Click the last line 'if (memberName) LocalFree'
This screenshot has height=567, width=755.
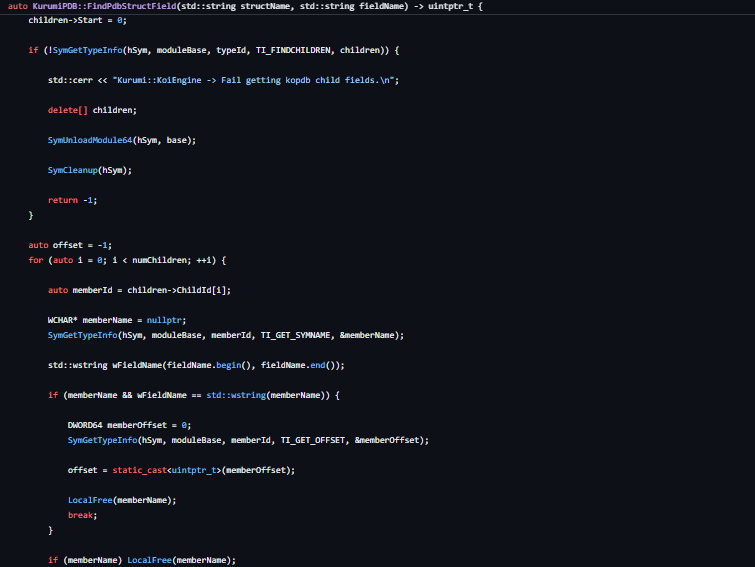coord(142,560)
